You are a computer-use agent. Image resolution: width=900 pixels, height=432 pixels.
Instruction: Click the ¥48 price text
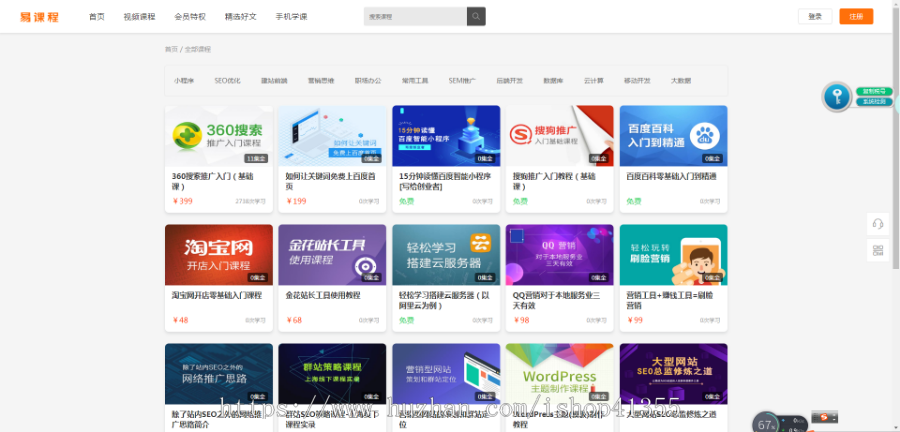(180, 320)
